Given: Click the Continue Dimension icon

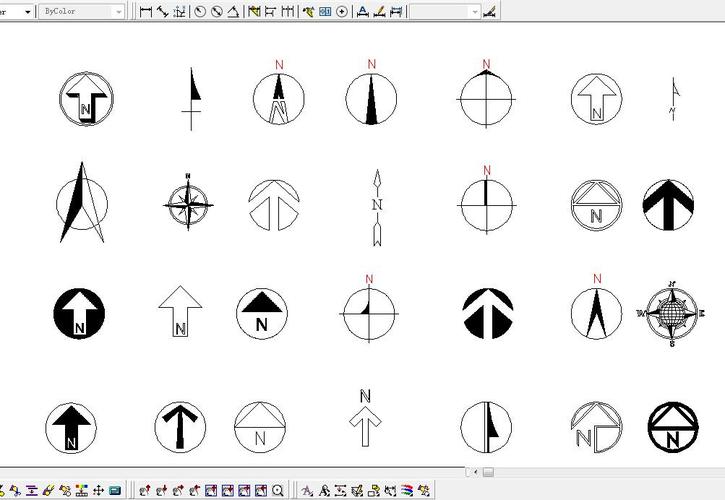Looking at the screenshot, I should click(288, 11).
